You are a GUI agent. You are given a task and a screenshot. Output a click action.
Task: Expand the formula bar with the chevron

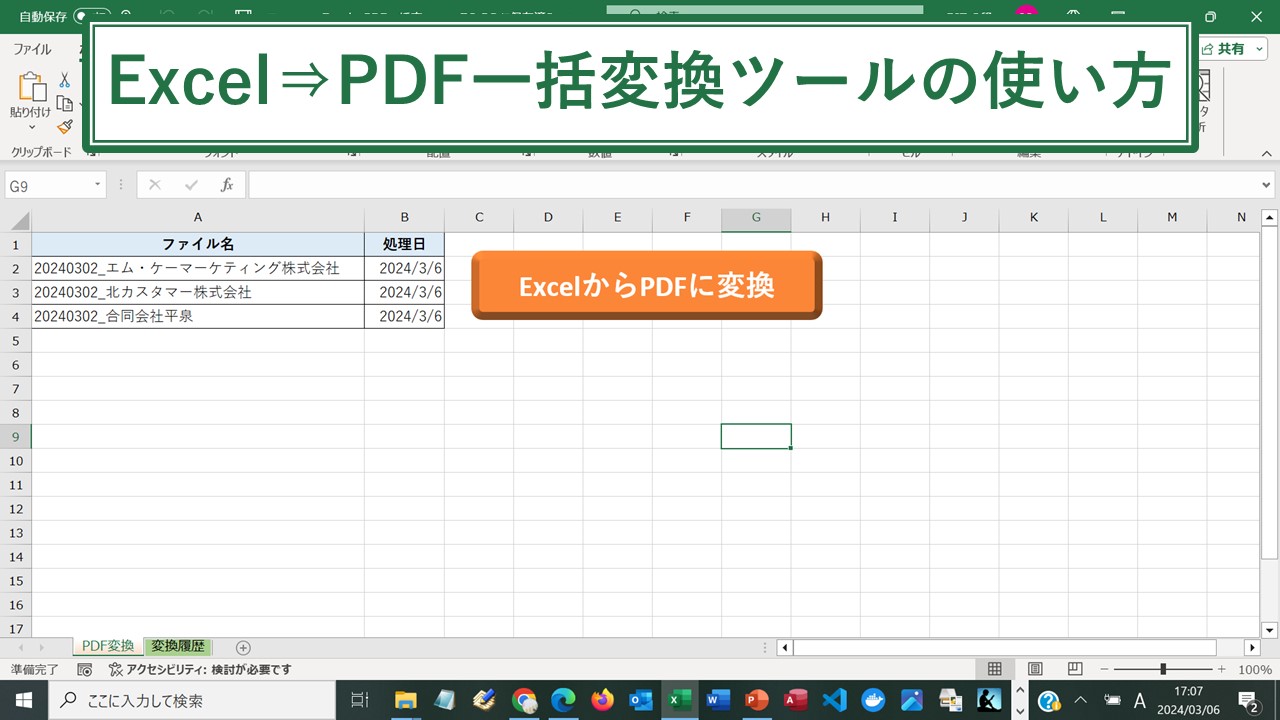[1268, 185]
